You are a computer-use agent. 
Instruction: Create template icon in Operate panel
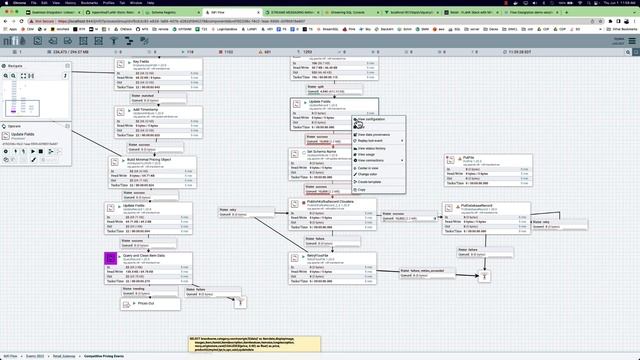pos(51,151)
